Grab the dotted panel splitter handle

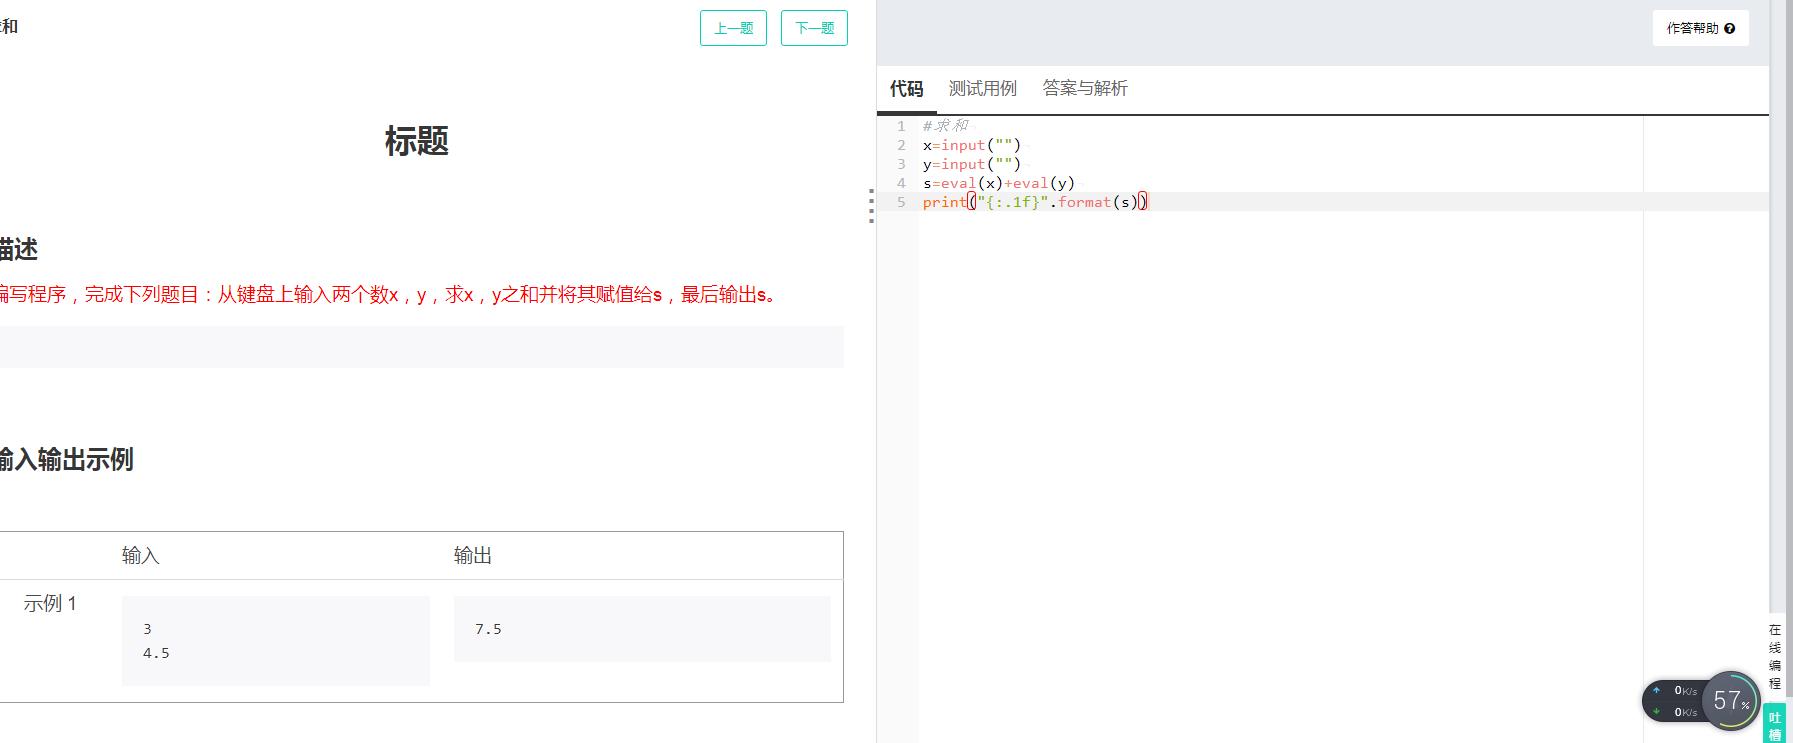coord(872,205)
